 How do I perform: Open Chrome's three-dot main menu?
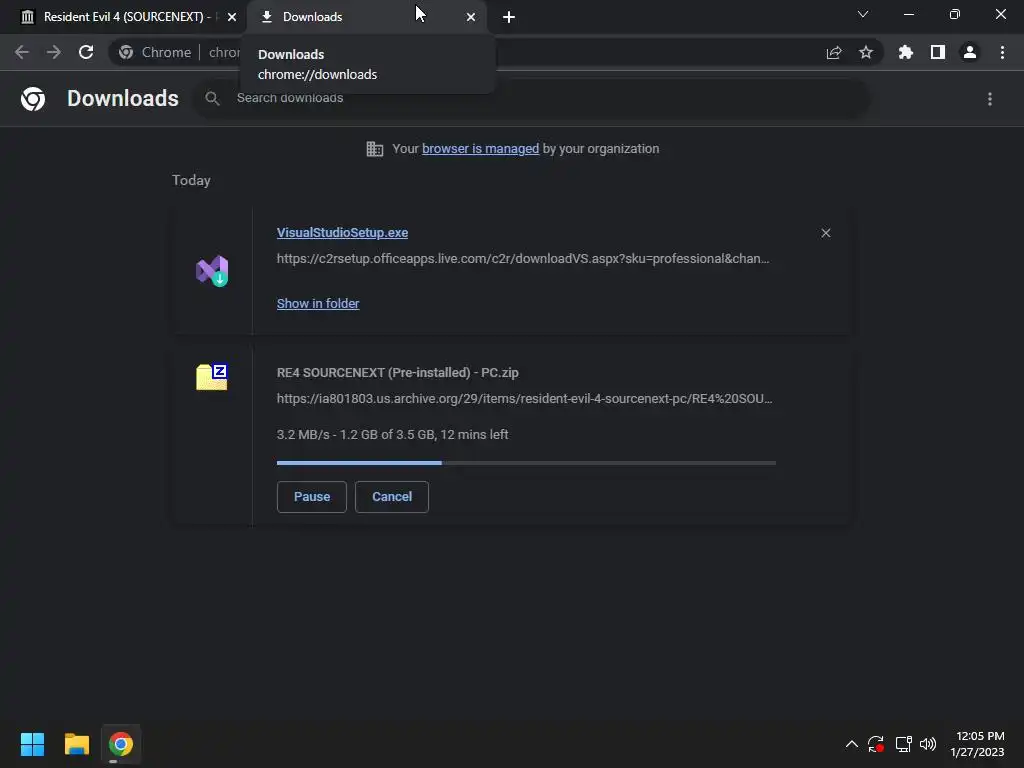1002,52
